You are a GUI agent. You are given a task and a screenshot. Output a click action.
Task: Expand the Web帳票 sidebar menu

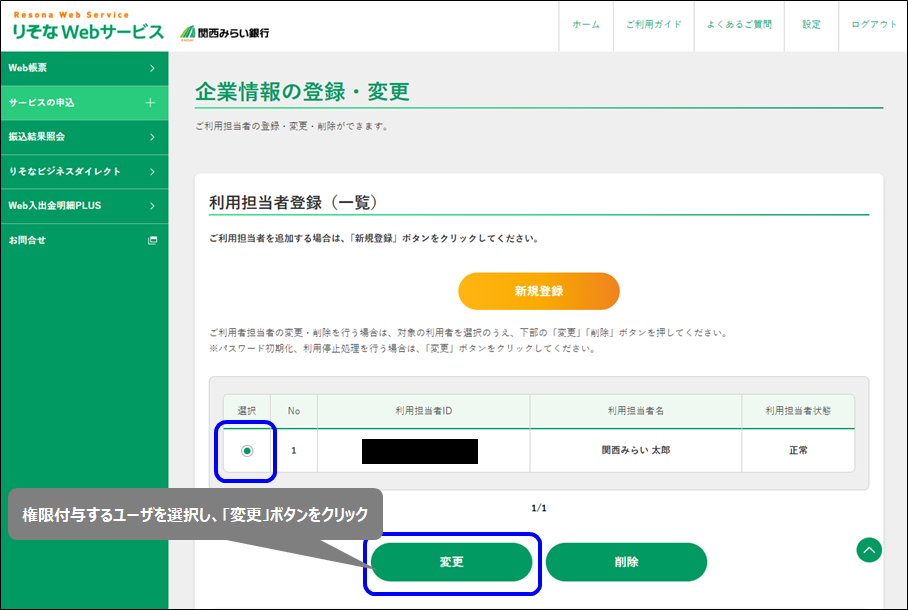click(x=84, y=68)
